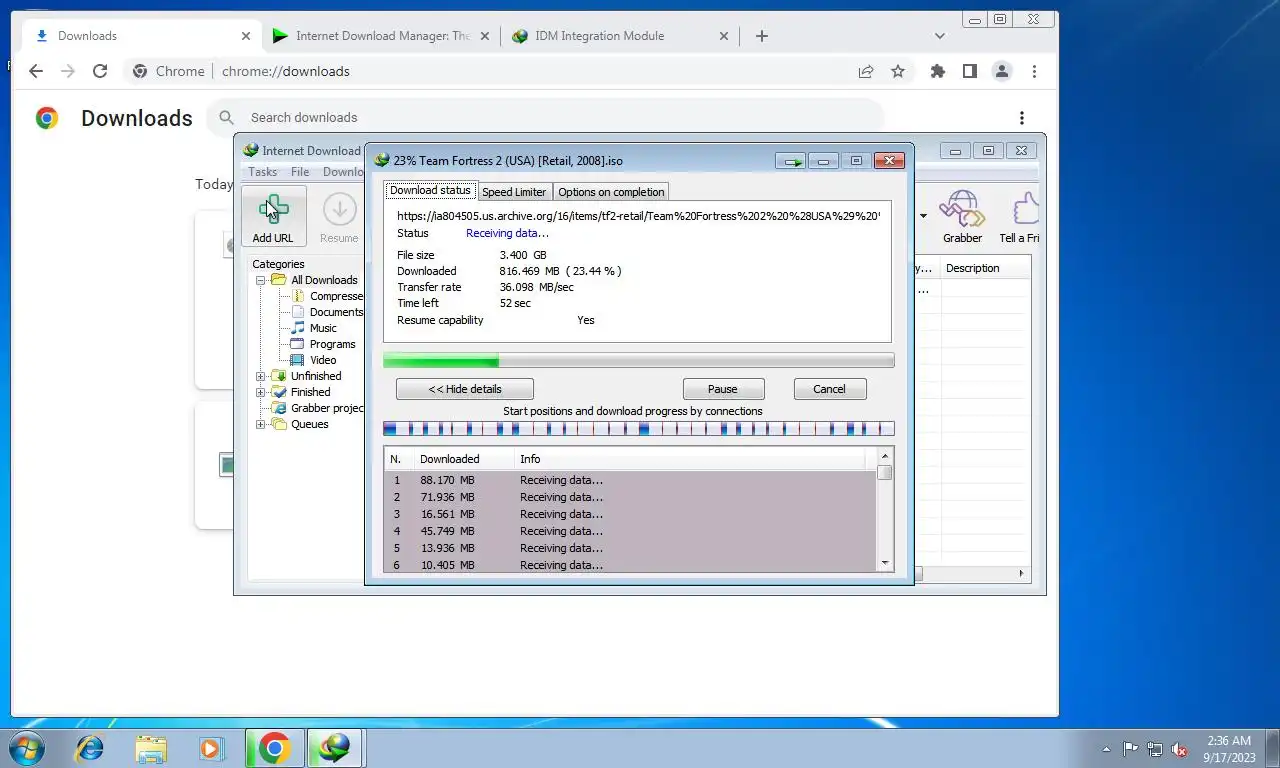Viewport: 1280px width, 768px height.
Task: Switch to IDM Integration Module Chrome tab
Action: [620, 36]
